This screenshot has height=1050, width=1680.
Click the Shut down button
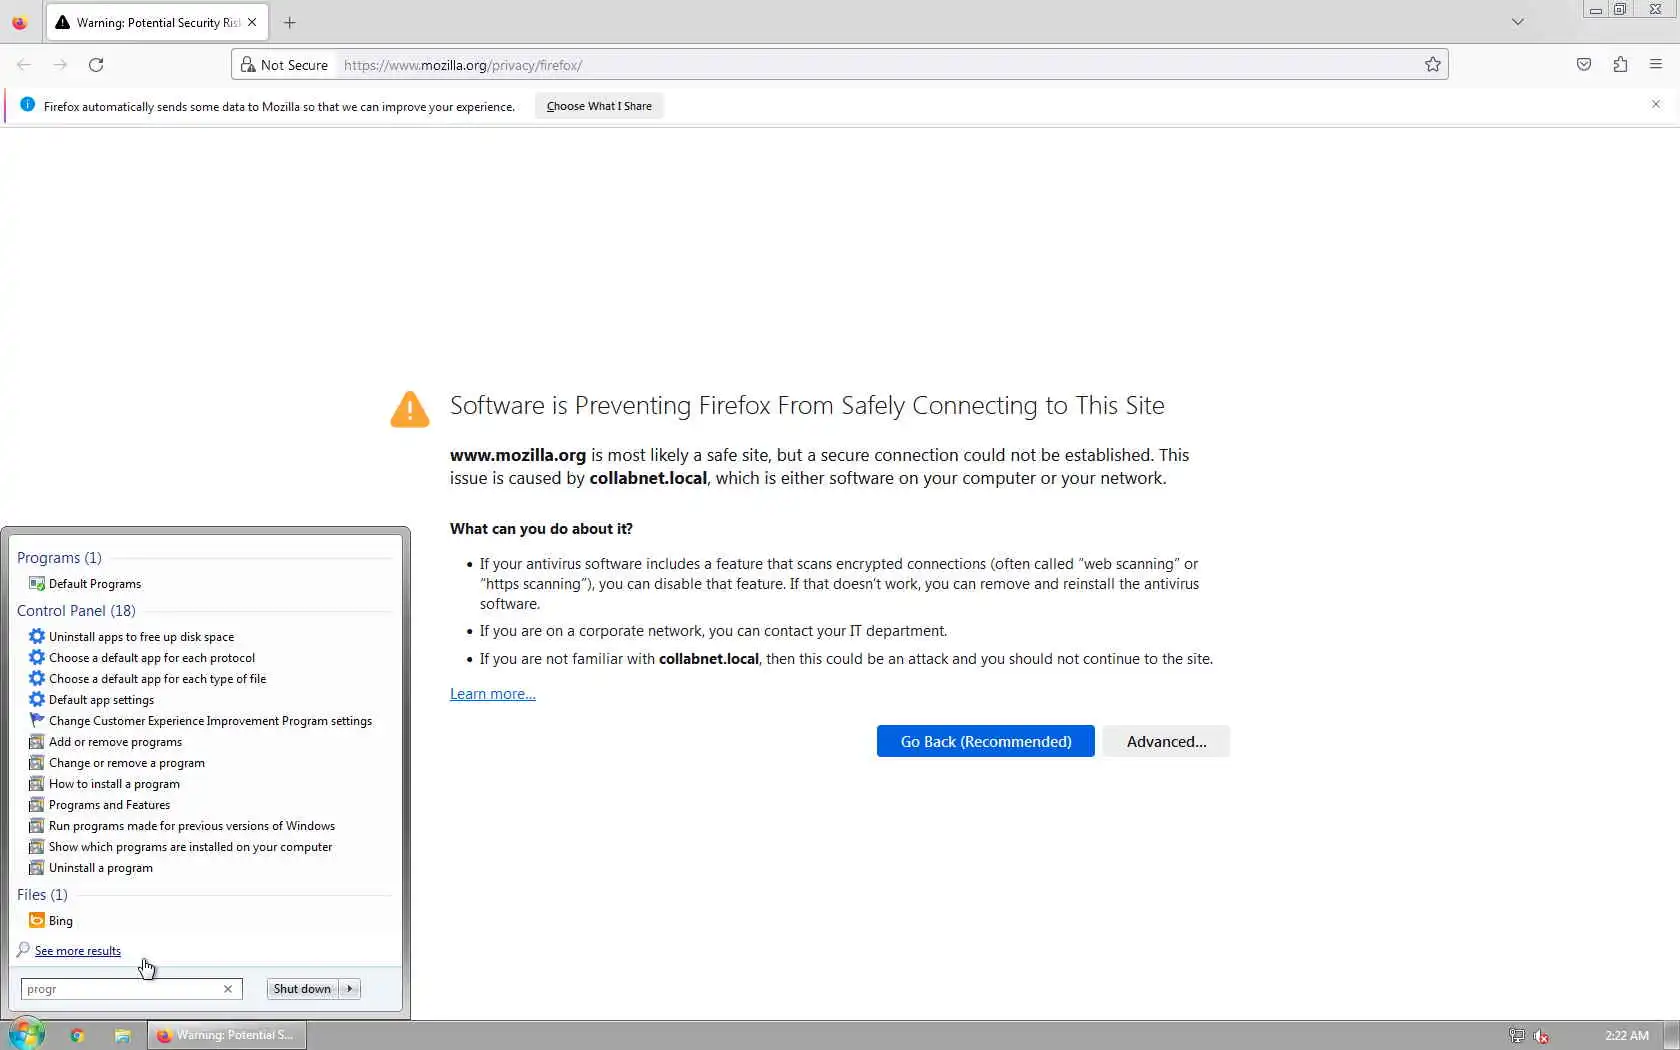tap(302, 989)
